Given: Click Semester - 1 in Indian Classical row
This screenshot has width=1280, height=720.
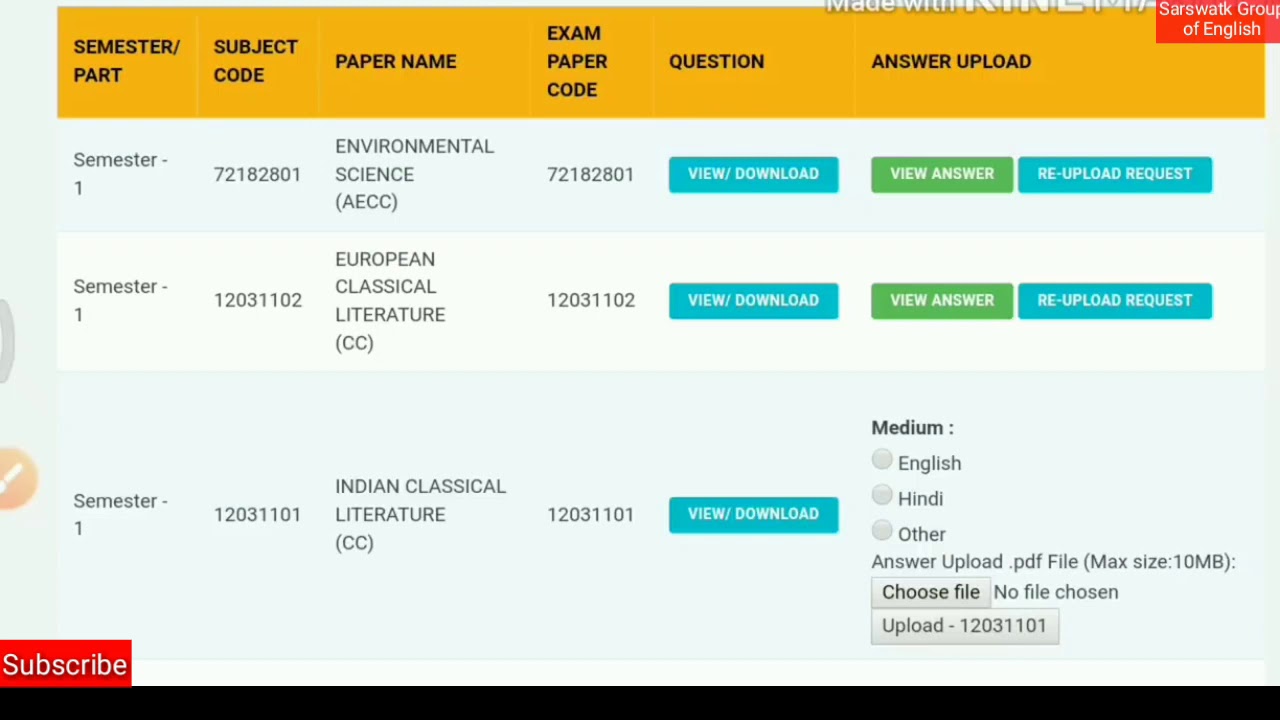Looking at the screenshot, I should (120, 515).
